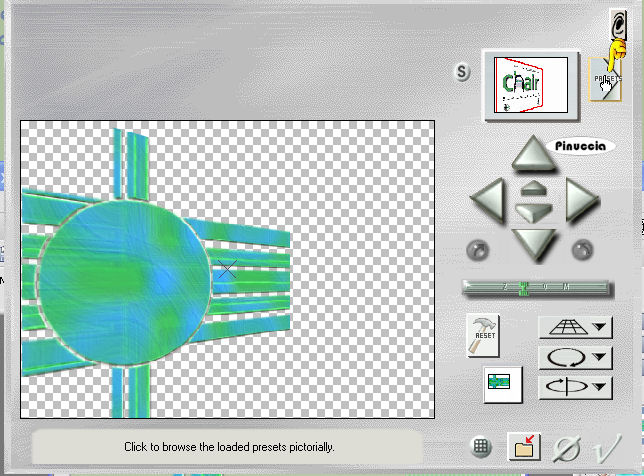Click the eye logo icon at top right

(619, 25)
